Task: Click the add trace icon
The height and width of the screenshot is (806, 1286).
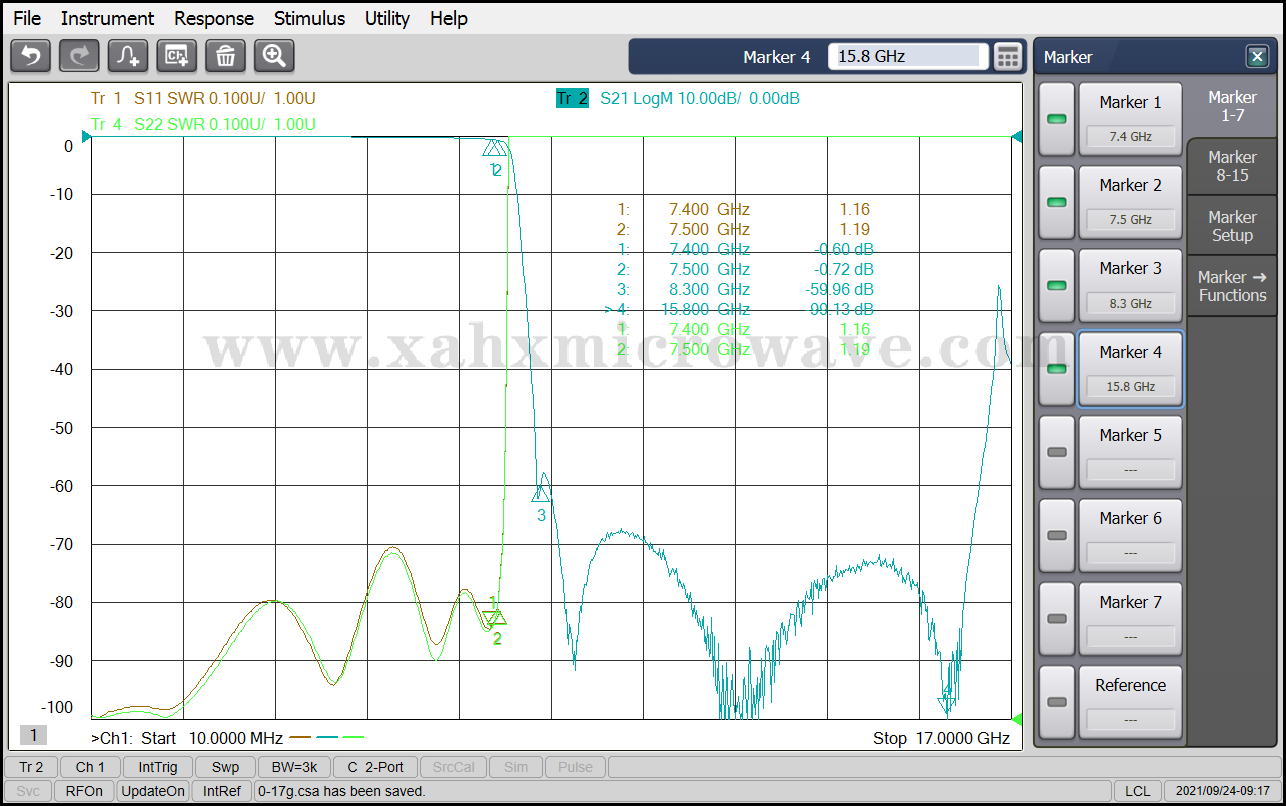Action: [x=128, y=56]
